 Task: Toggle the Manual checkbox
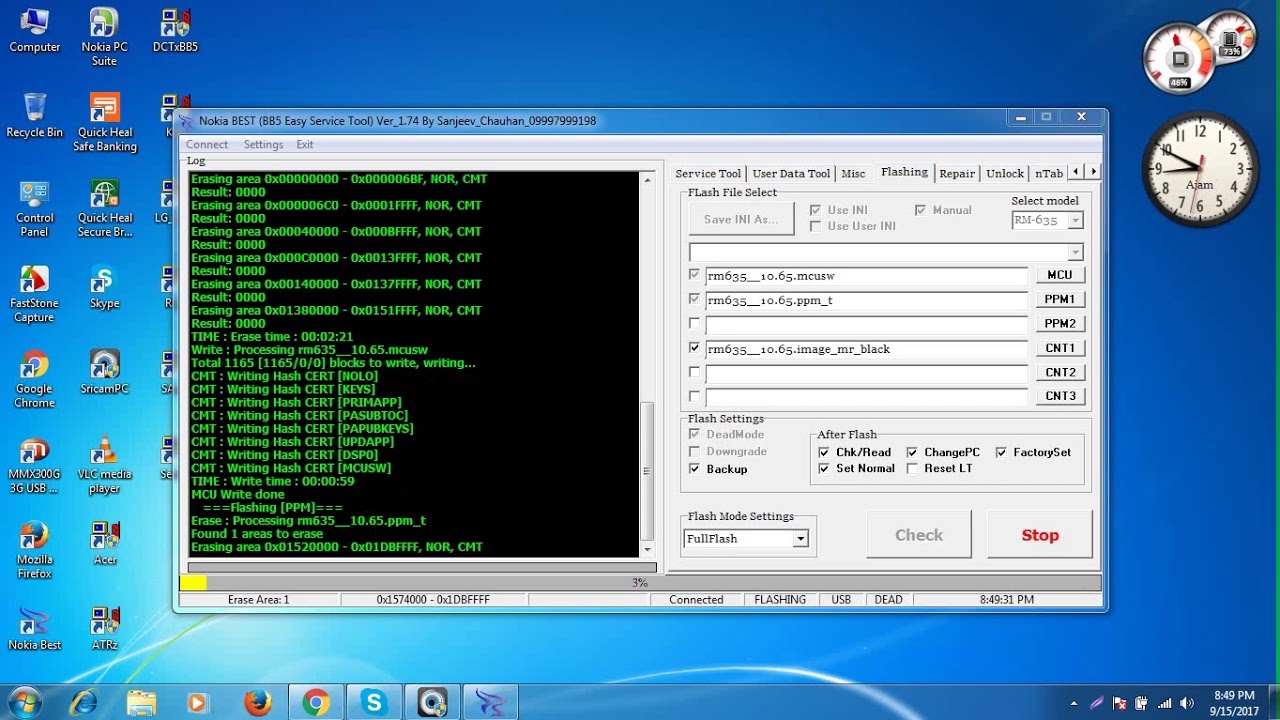pos(920,210)
